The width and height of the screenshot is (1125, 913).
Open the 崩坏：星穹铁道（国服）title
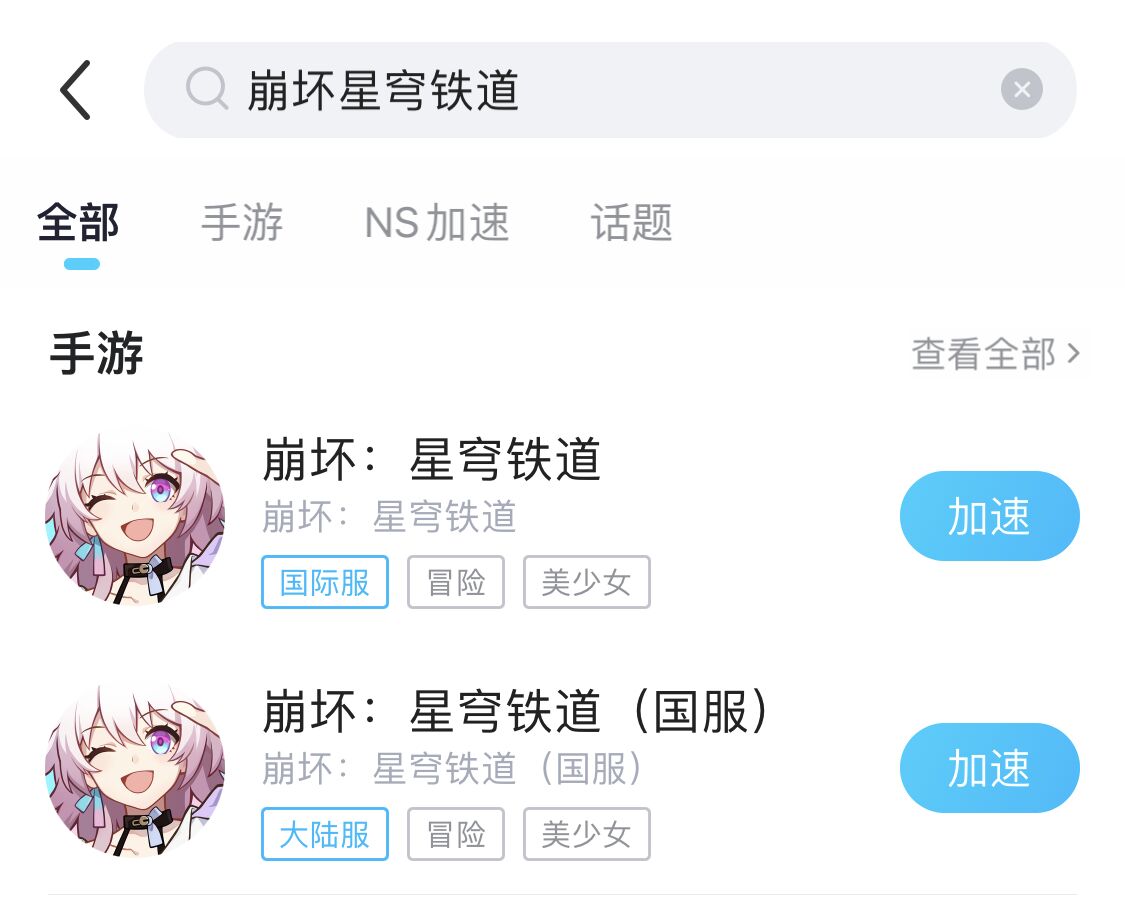pos(517,711)
